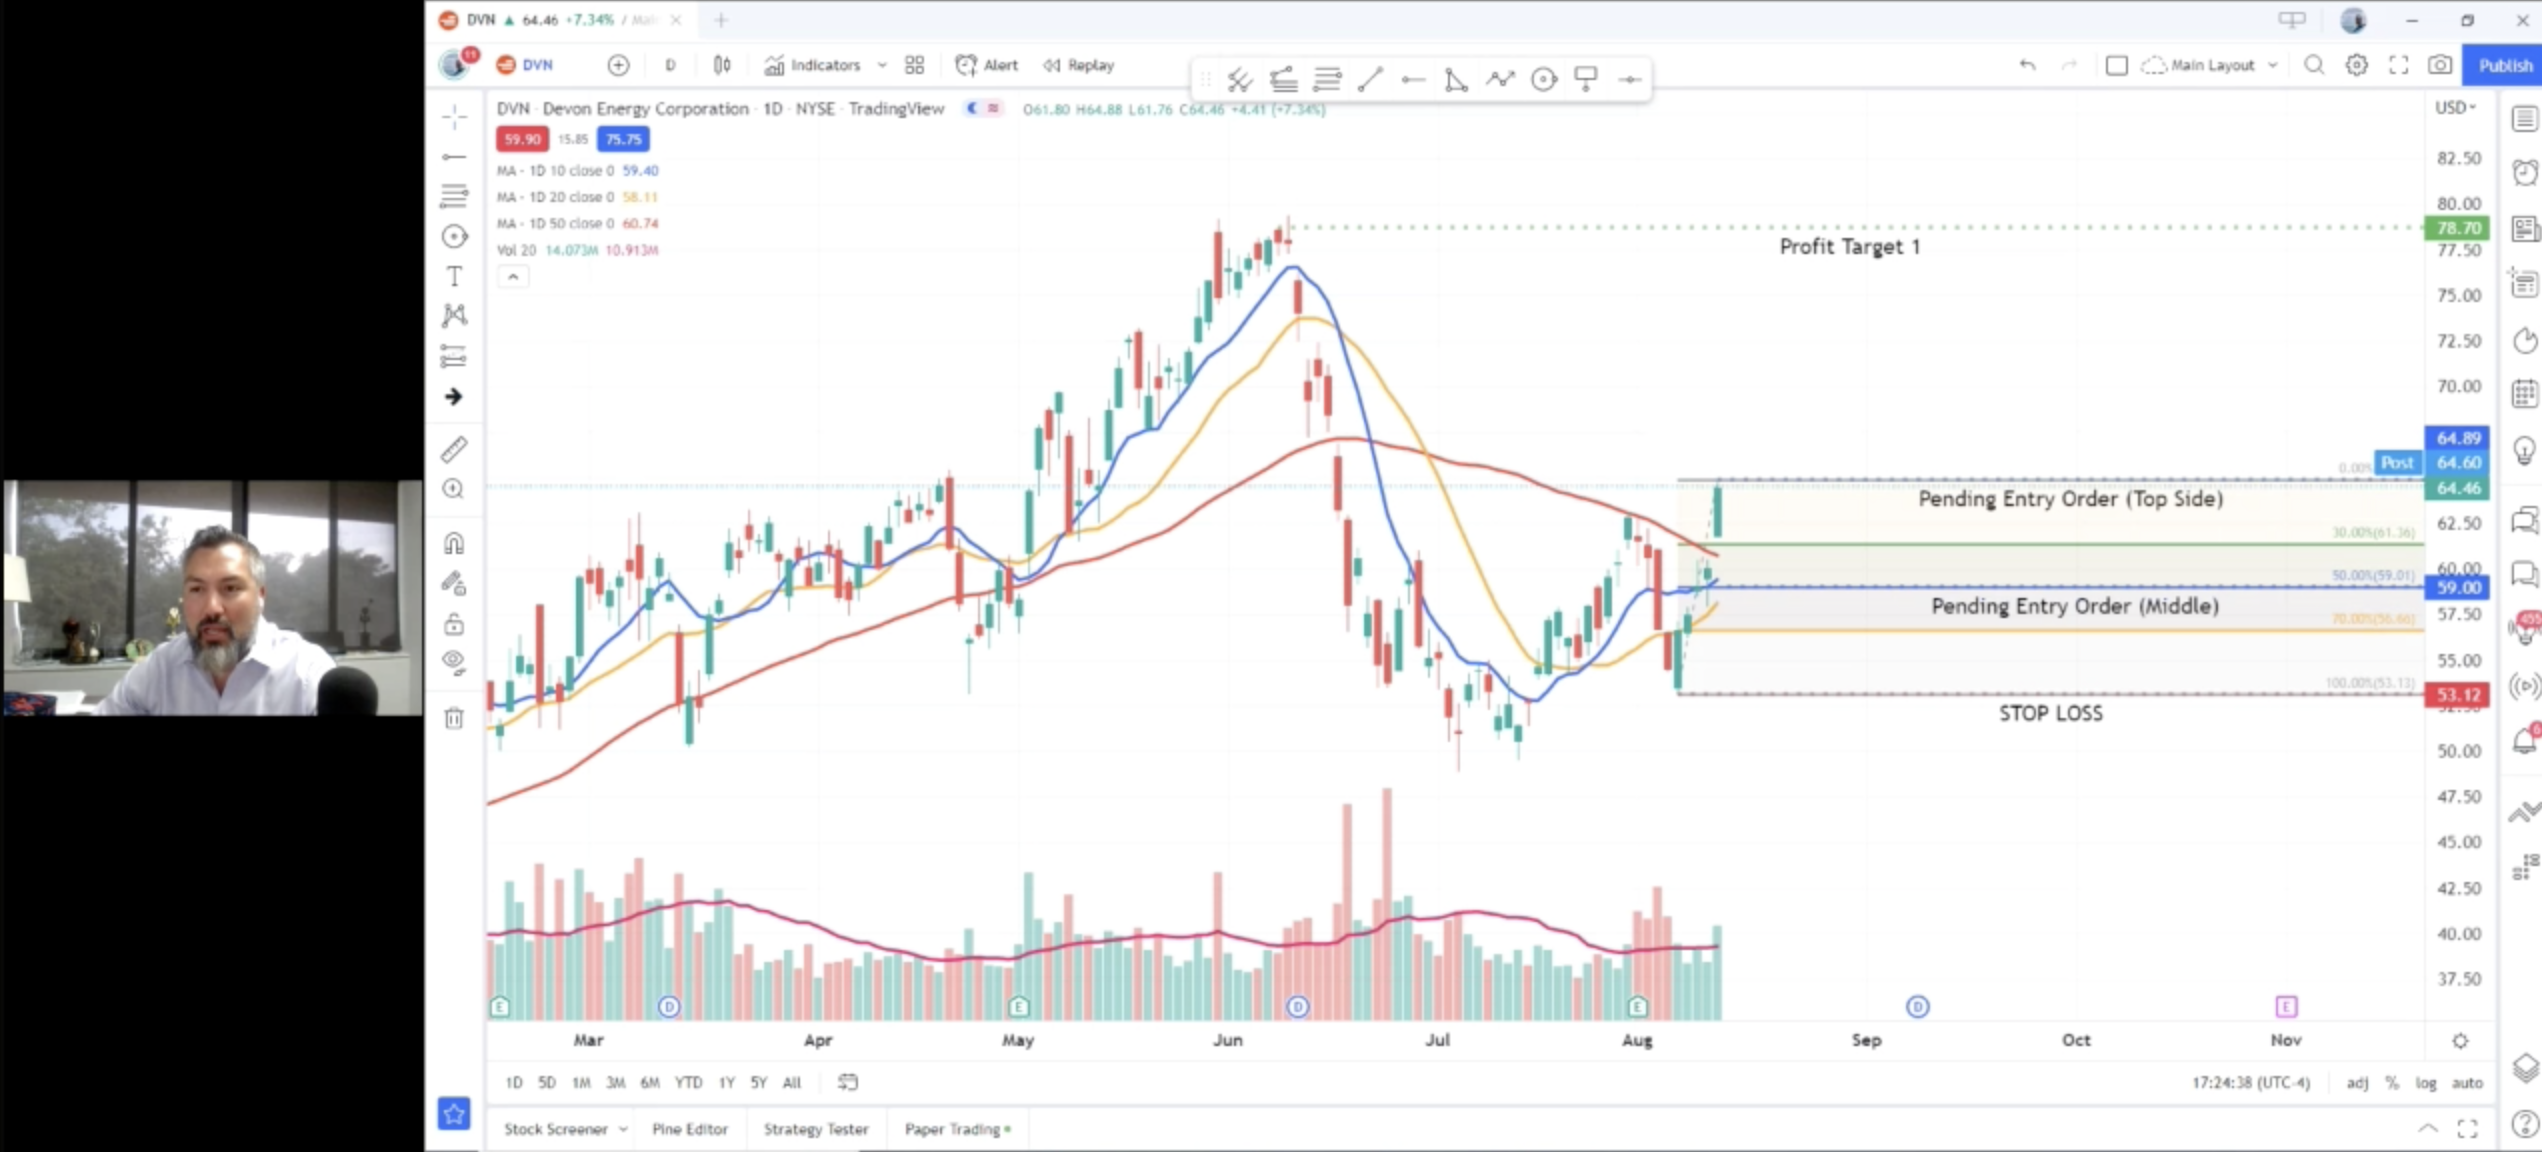2542x1152 pixels.
Task: Click the trash icon to remove drawings
Action: [x=455, y=718]
